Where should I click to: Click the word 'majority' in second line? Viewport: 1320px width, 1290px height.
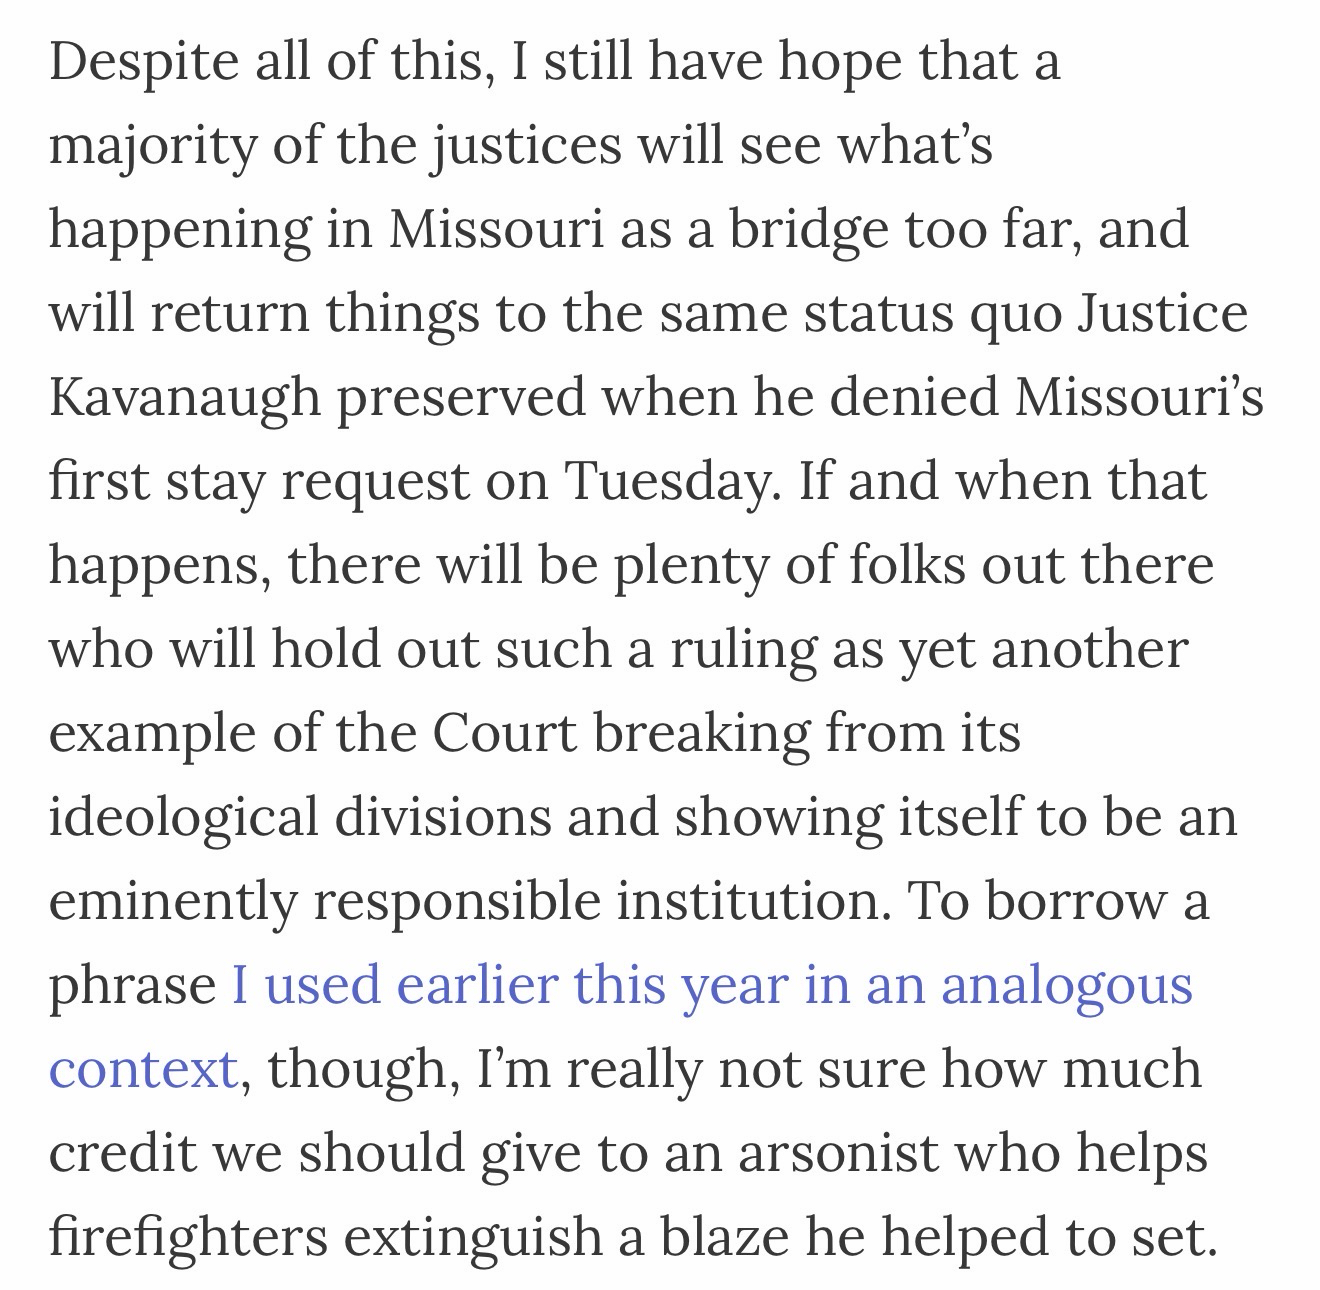coord(152,147)
